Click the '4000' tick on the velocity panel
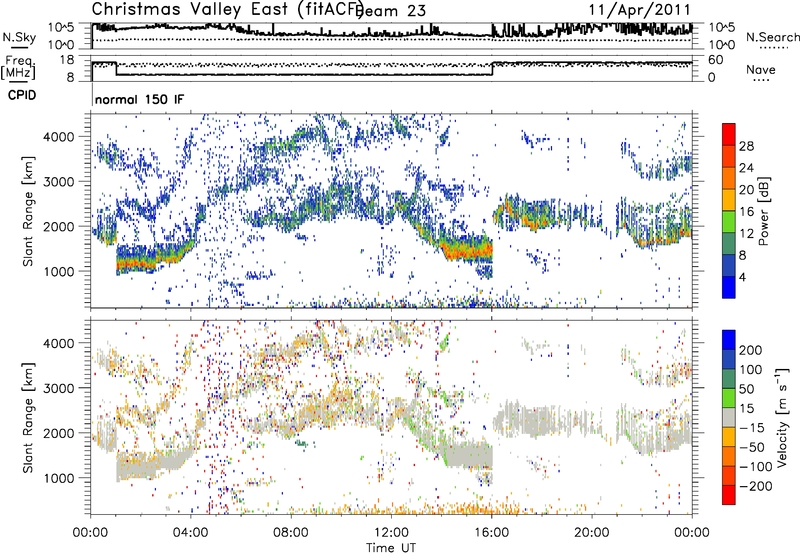The image size is (800, 554). point(59,343)
